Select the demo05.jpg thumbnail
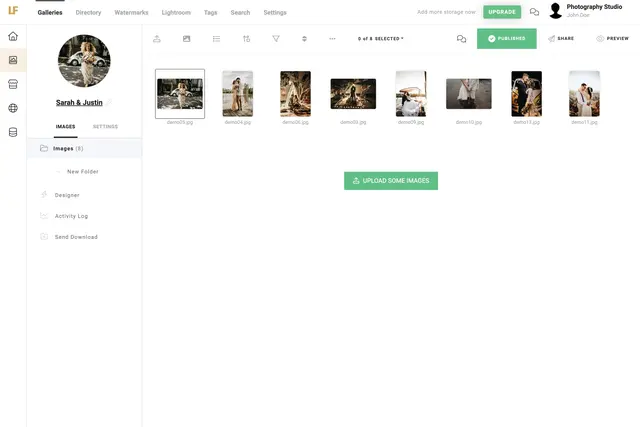The height and width of the screenshot is (427, 640). 353,94
